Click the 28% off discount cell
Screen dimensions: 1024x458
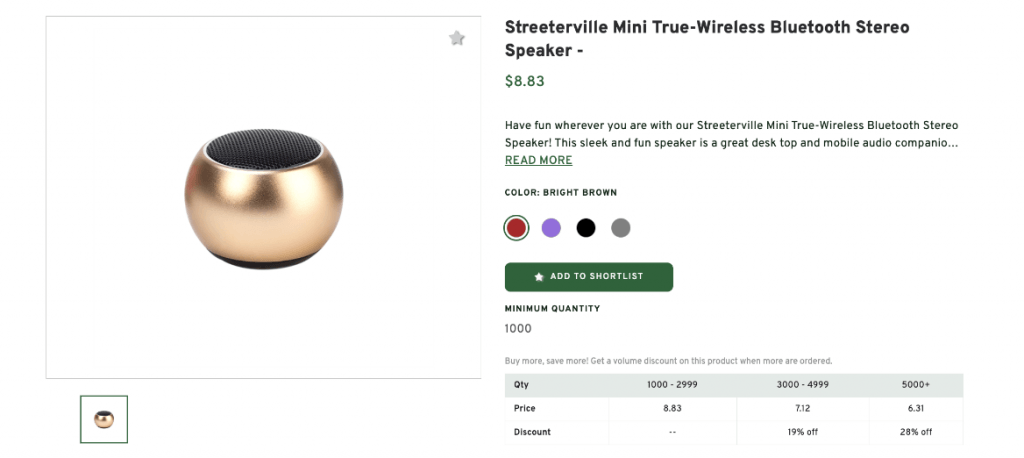915,433
